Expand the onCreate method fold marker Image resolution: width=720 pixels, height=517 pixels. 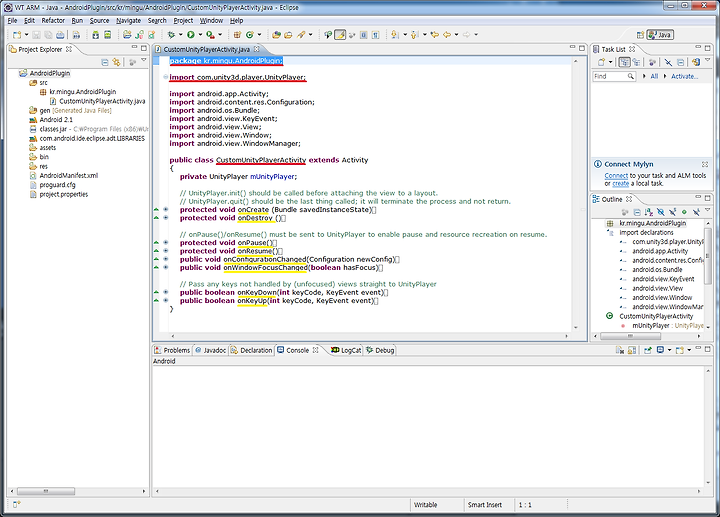[166, 210]
